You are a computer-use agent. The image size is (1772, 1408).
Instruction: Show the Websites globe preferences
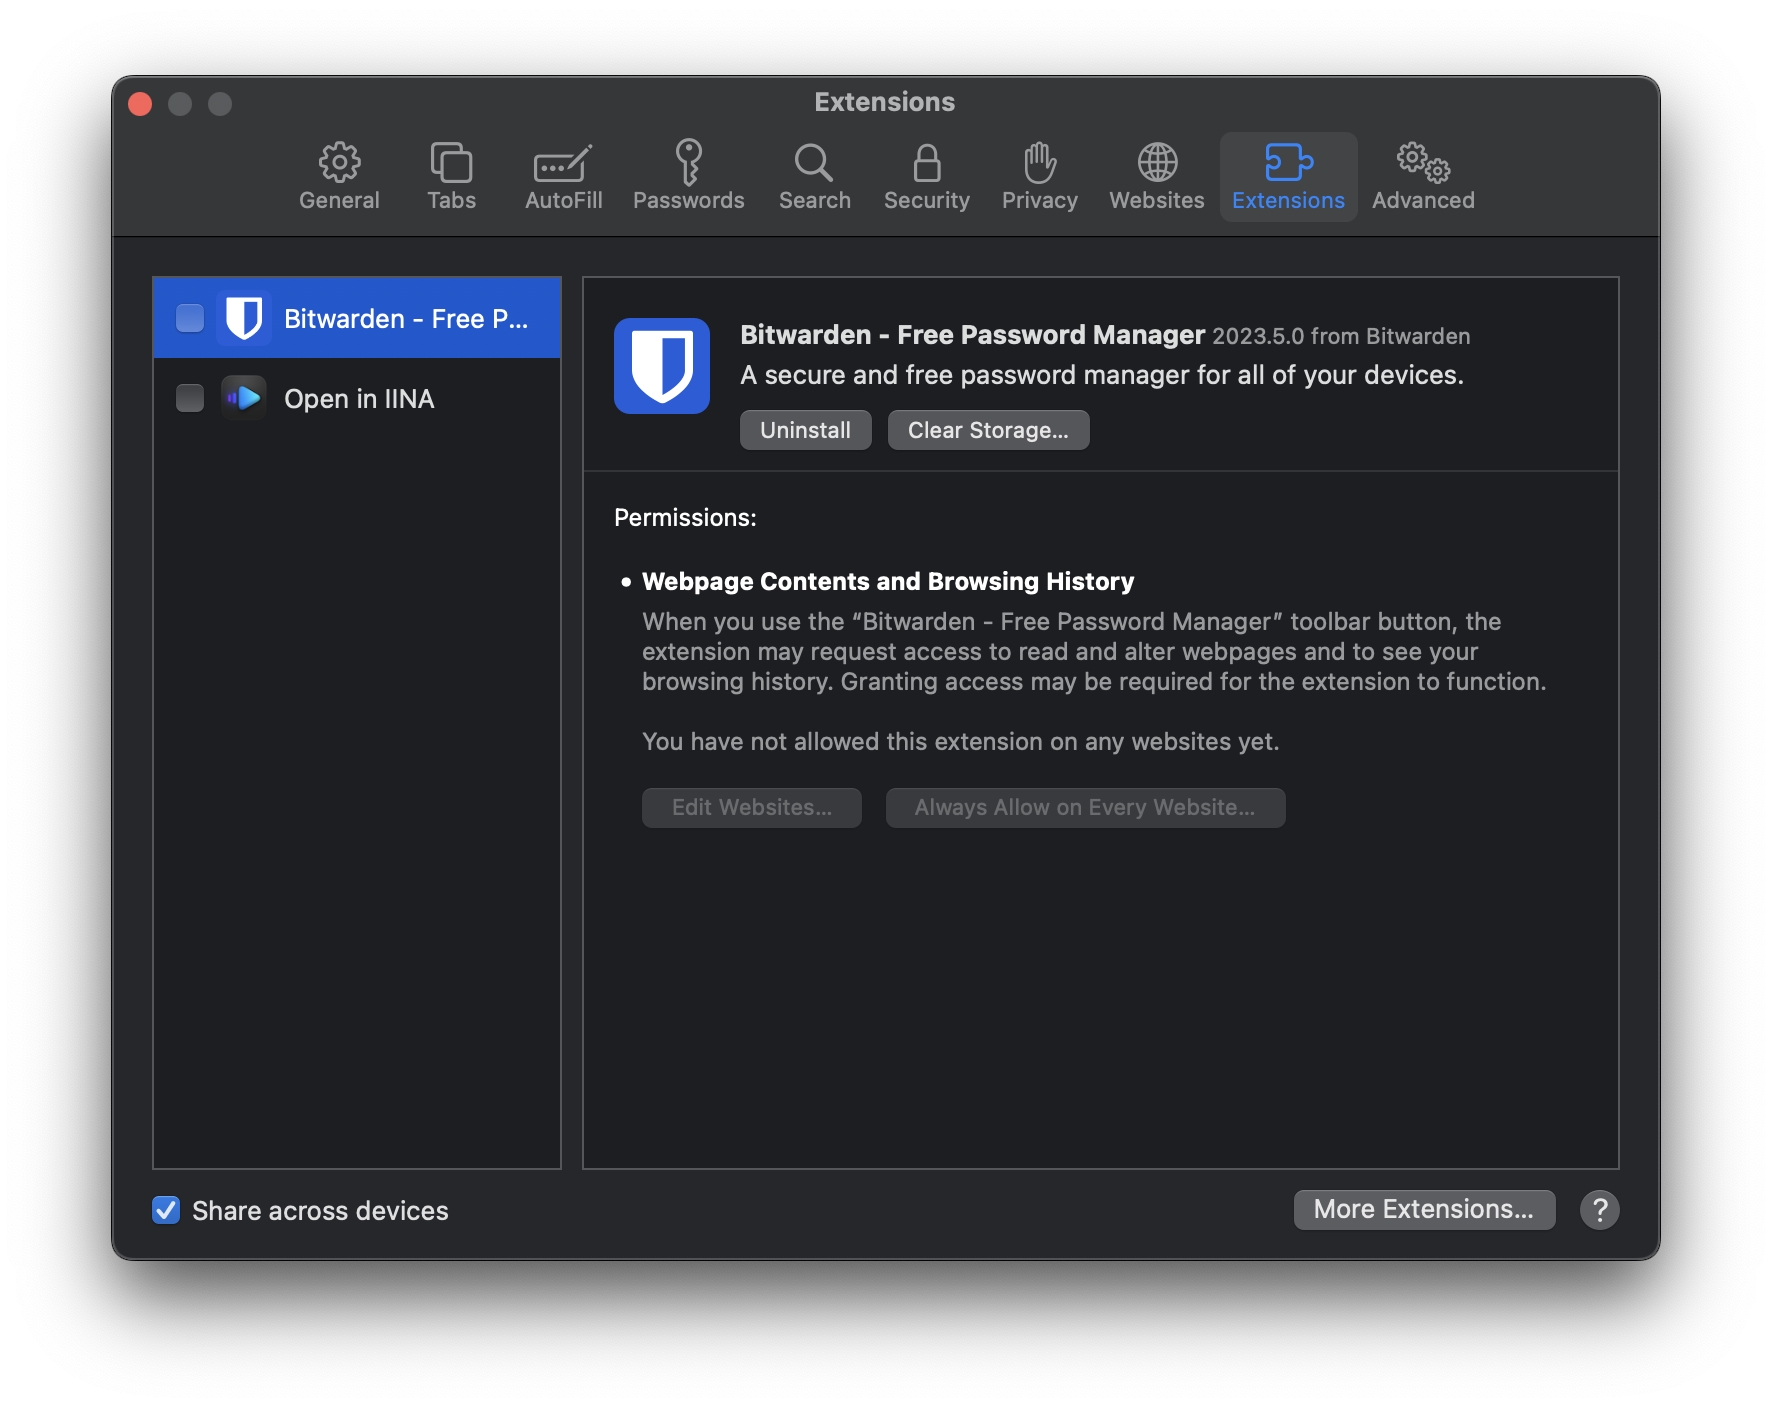click(x=1157, y=163)
